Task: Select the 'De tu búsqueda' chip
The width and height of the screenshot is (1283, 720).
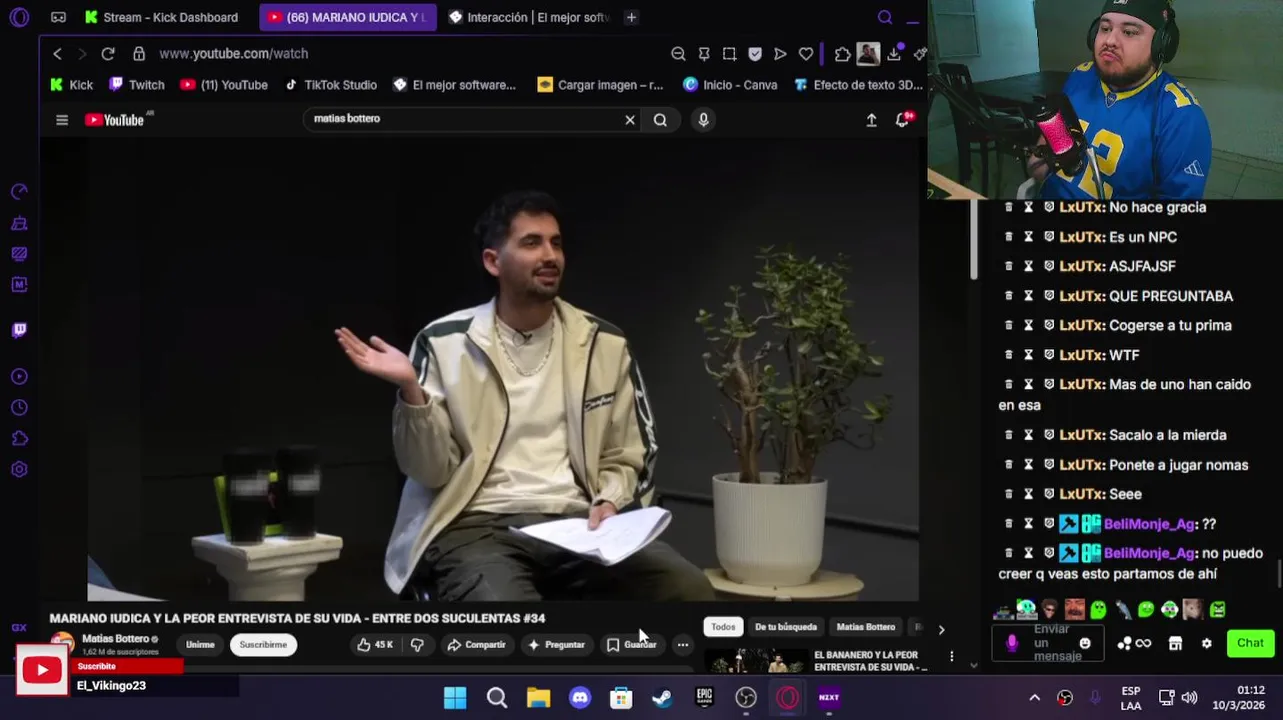Action: click(x=786, y=627)
